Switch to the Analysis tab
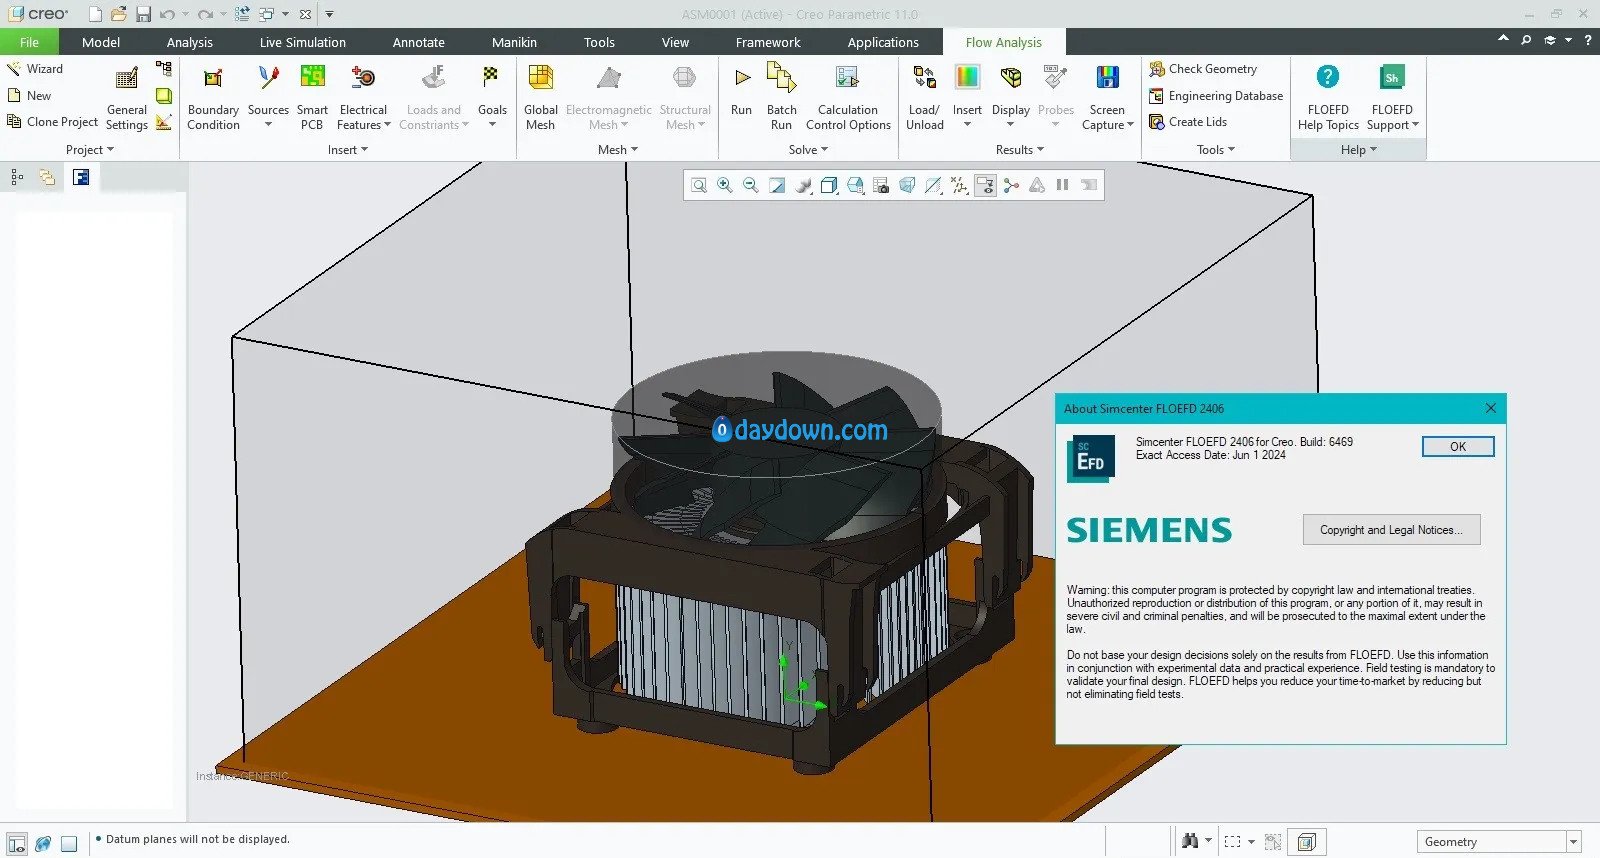The image size is (1600, 858). tap(190, 42)
